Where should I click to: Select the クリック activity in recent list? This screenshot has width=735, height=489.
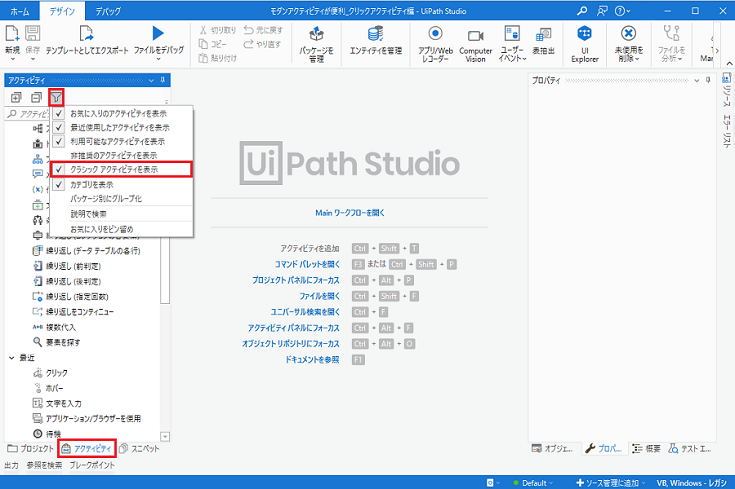pos(57,372)
